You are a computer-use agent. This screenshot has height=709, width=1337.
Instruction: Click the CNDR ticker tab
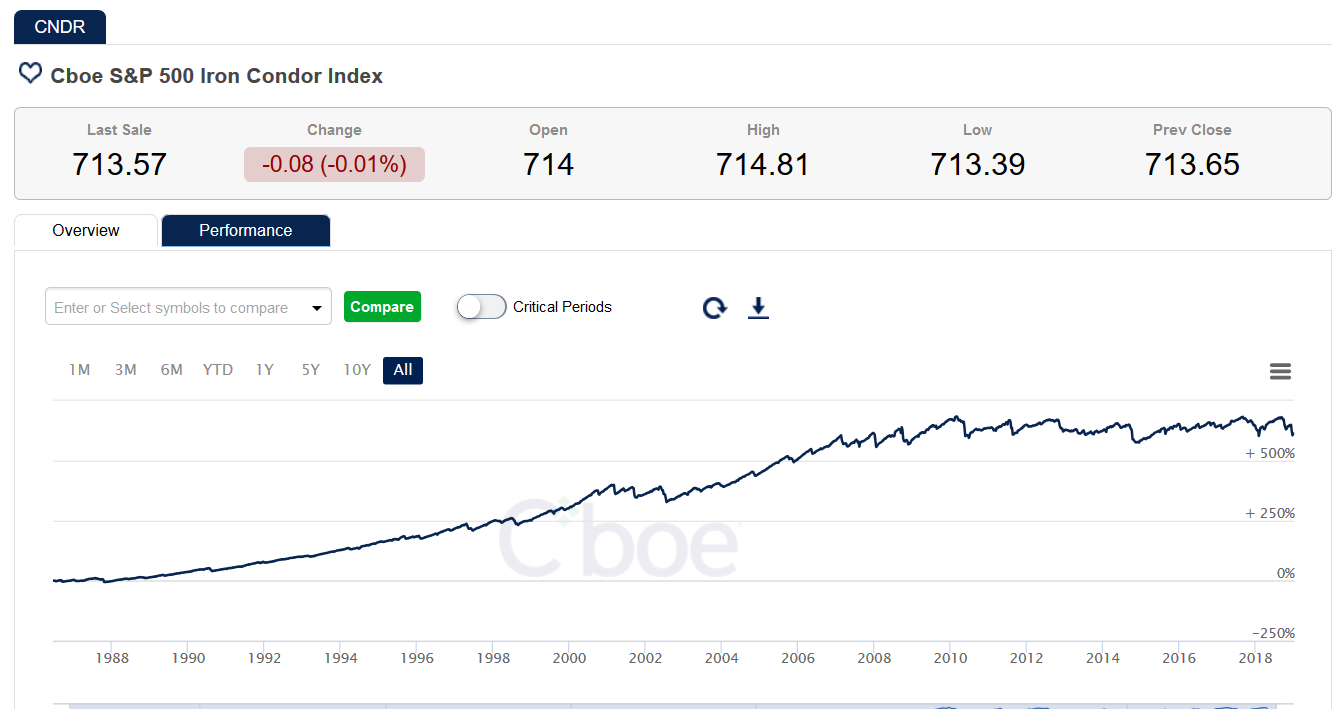point(59,27)
